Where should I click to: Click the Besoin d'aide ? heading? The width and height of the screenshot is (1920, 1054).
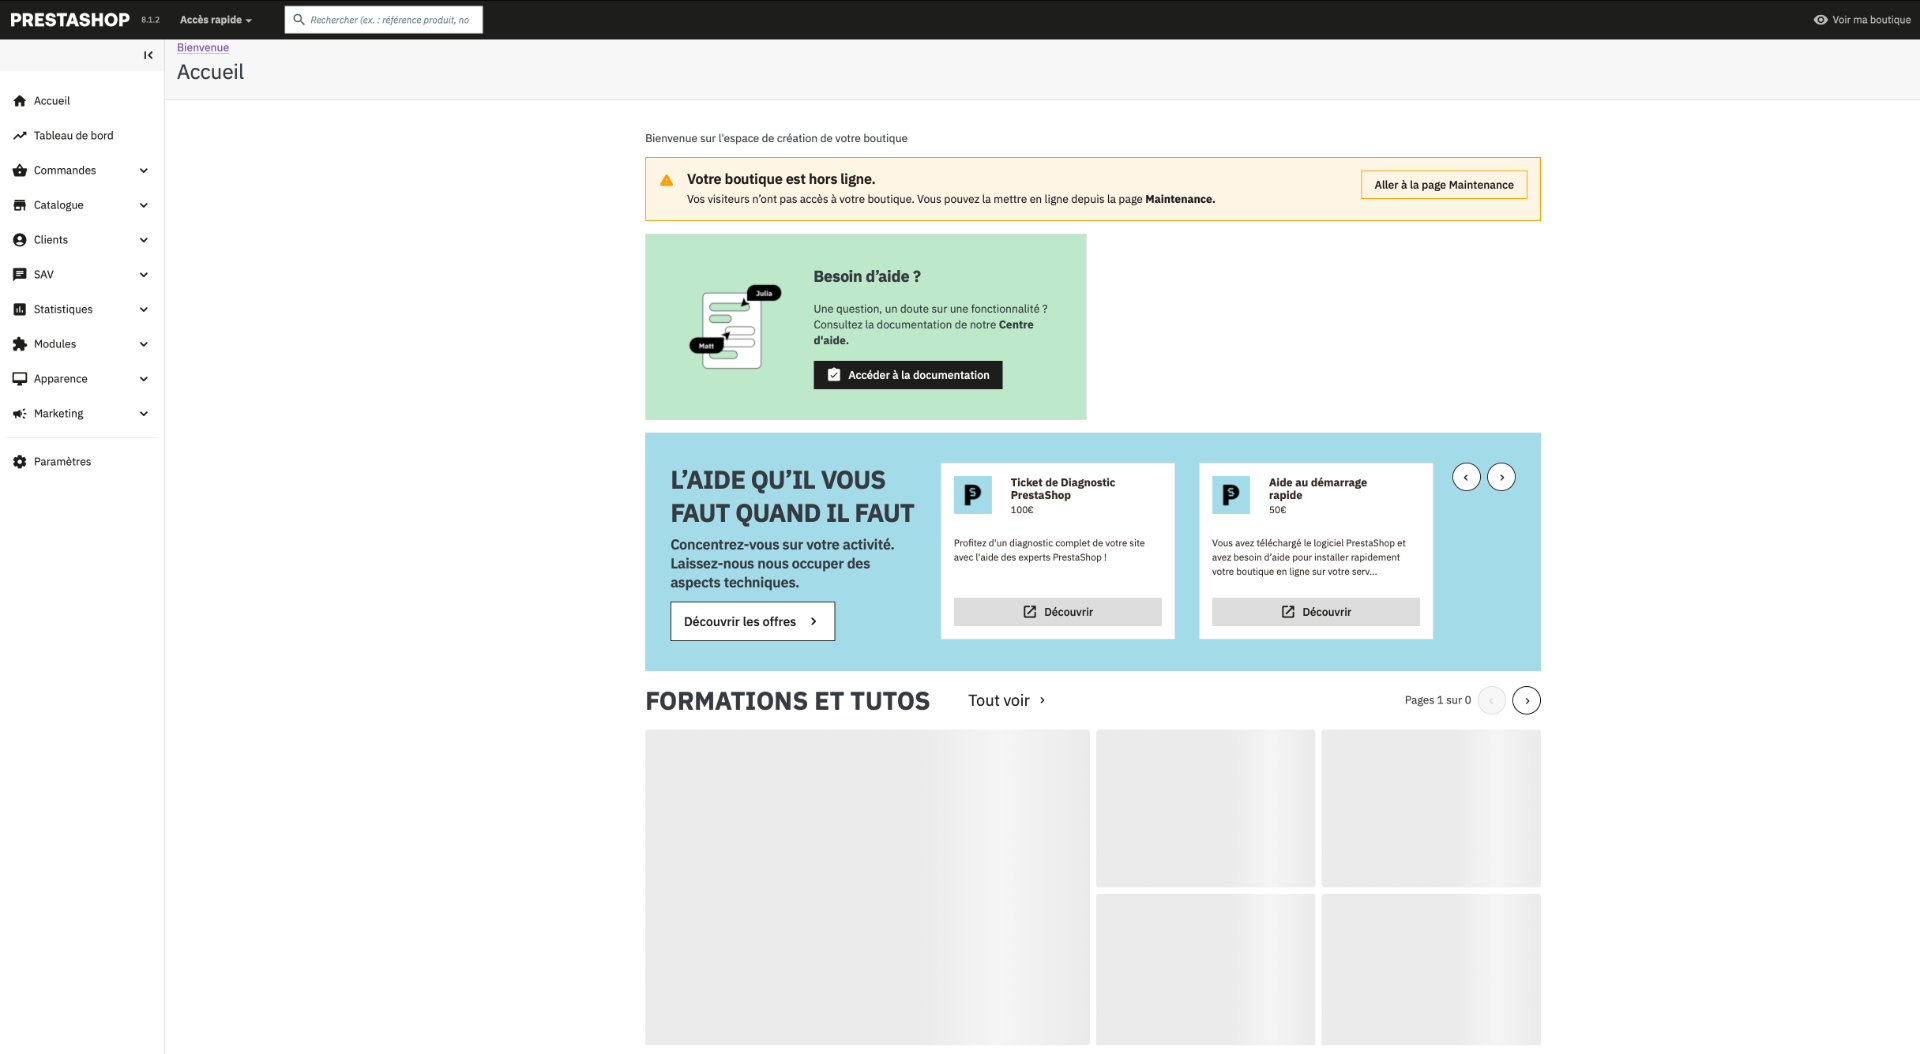click(x=867, y=277)
